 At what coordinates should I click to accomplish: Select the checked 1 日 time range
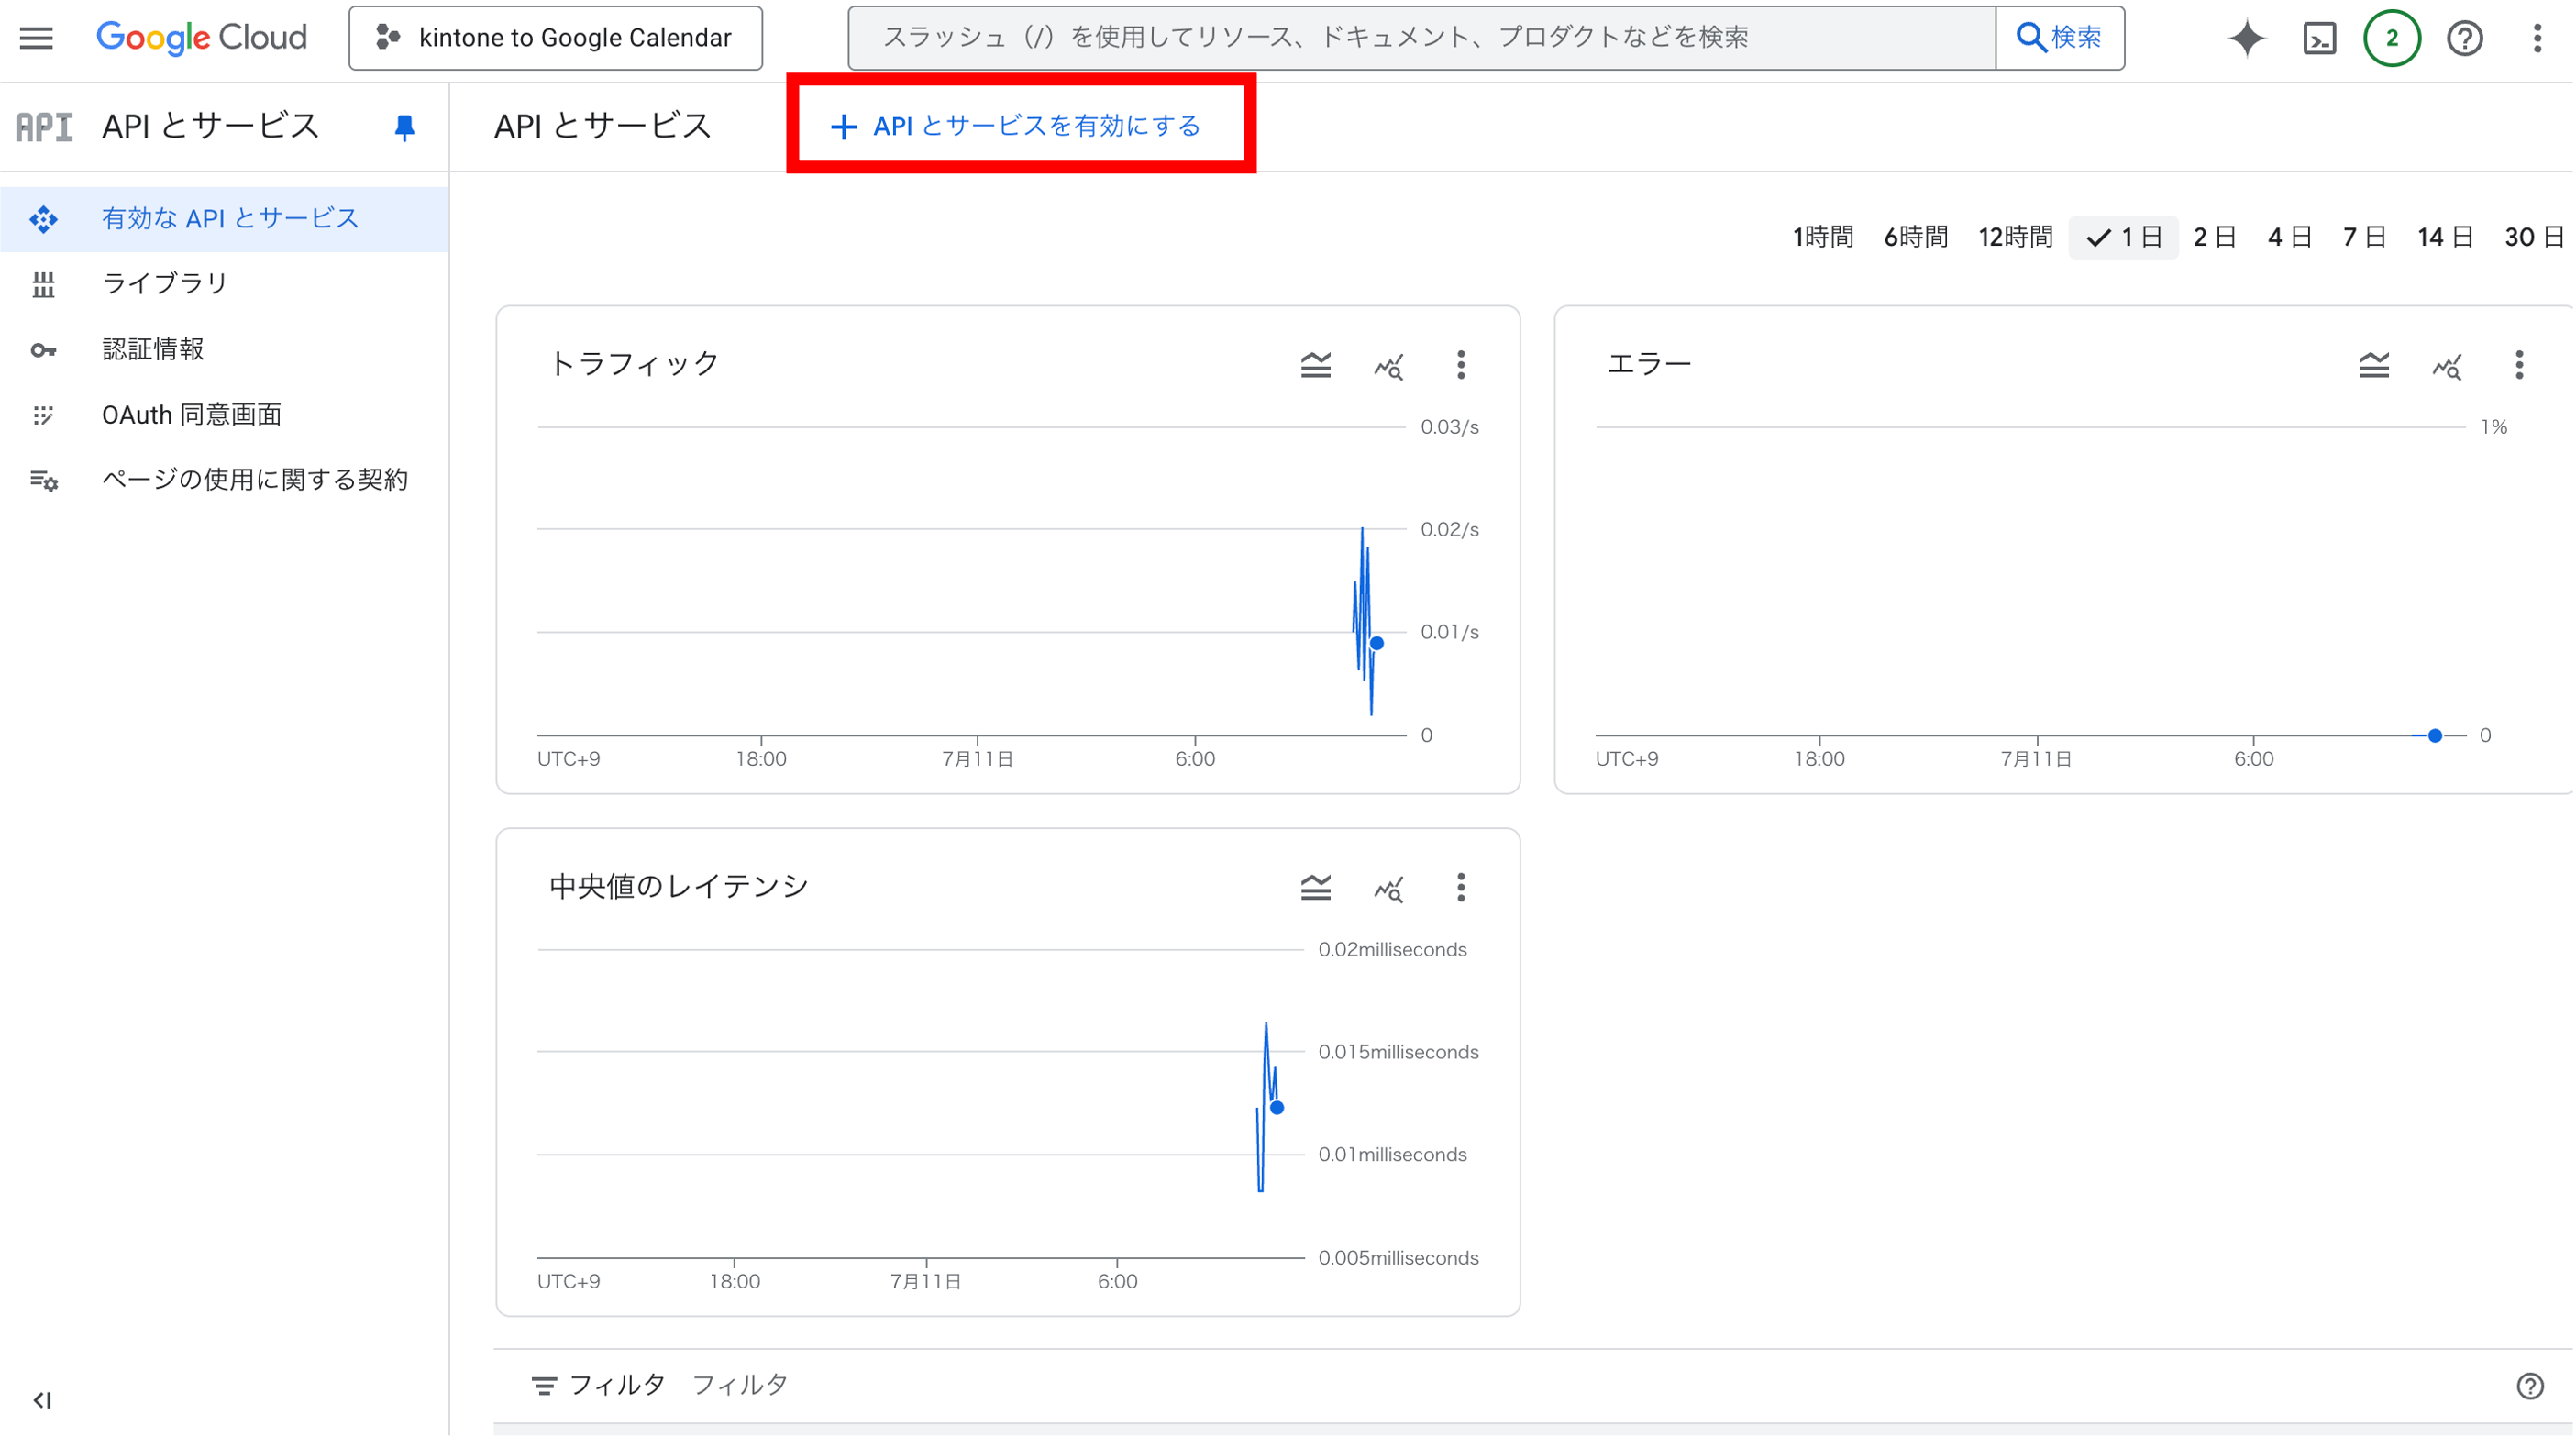click(x=2124, y=238)
